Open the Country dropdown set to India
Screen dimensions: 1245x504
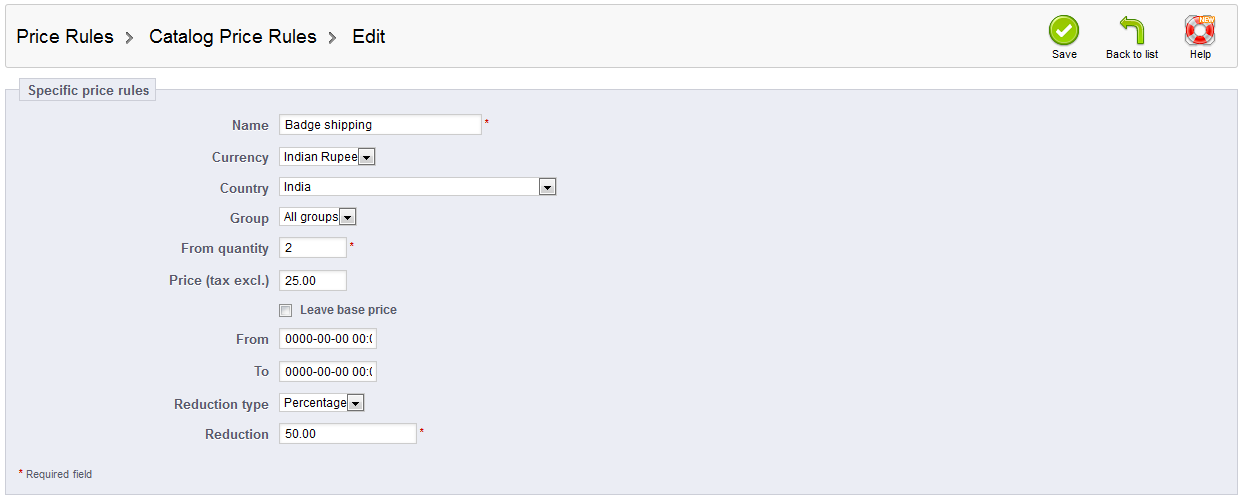tap(417, 187)
